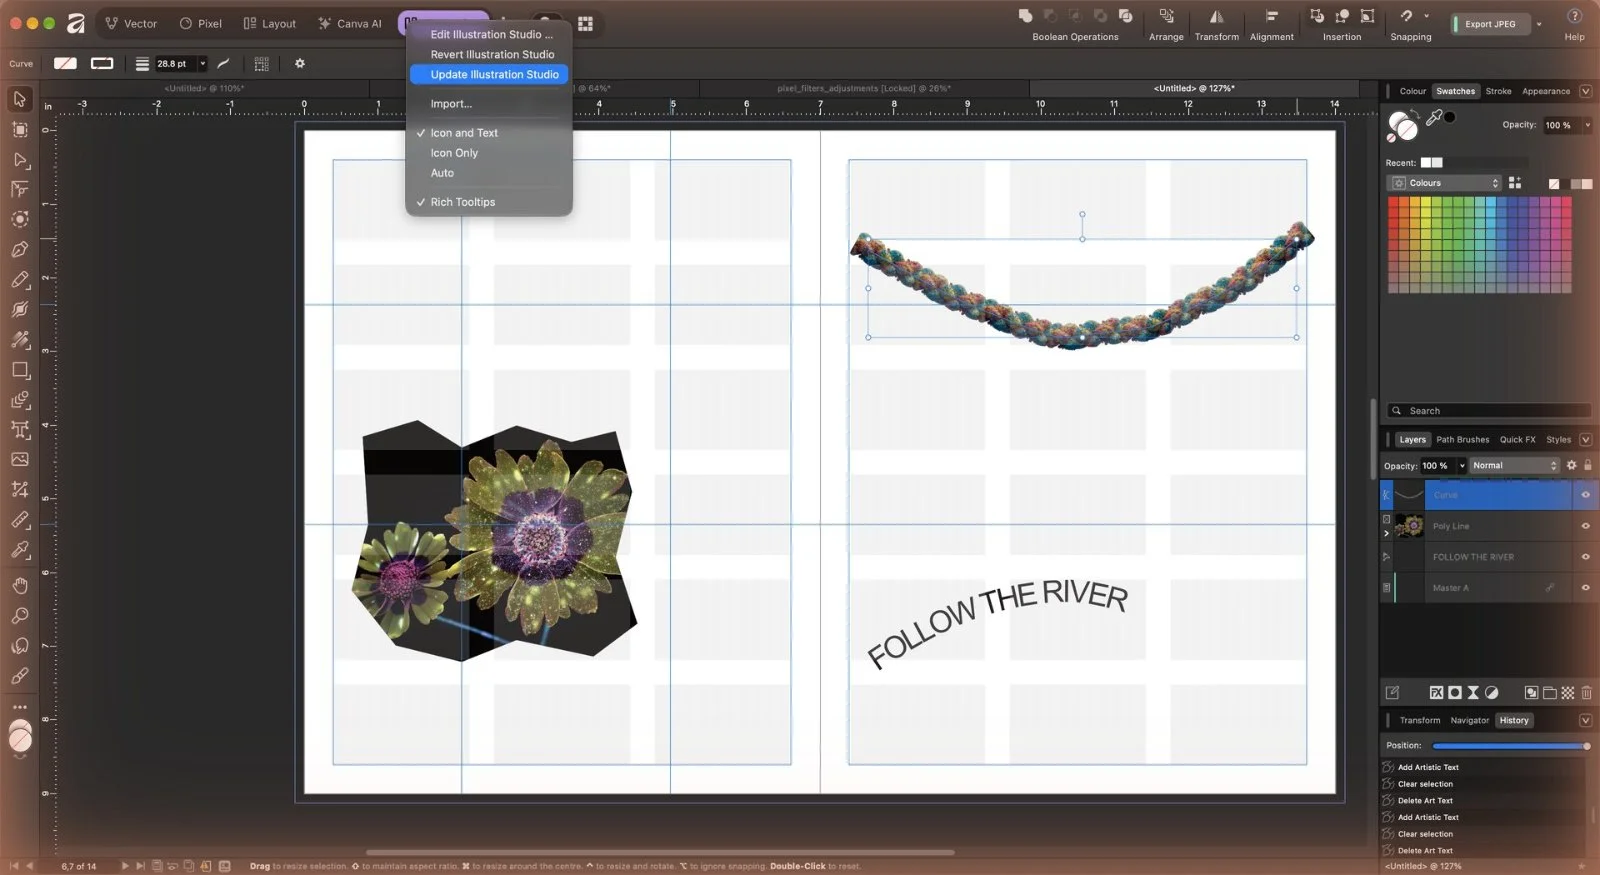Delete layer with the trash icon

click(x=1586, y=692)
